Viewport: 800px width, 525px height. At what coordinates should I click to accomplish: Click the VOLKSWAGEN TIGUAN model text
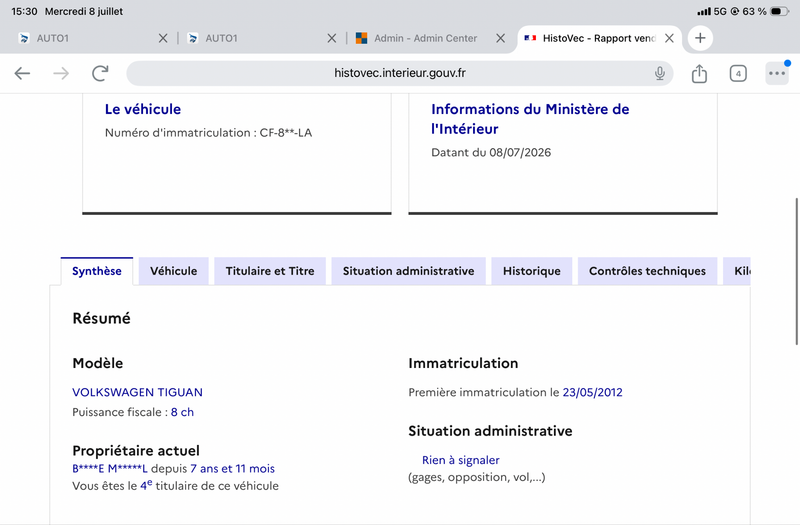(137, 392)
